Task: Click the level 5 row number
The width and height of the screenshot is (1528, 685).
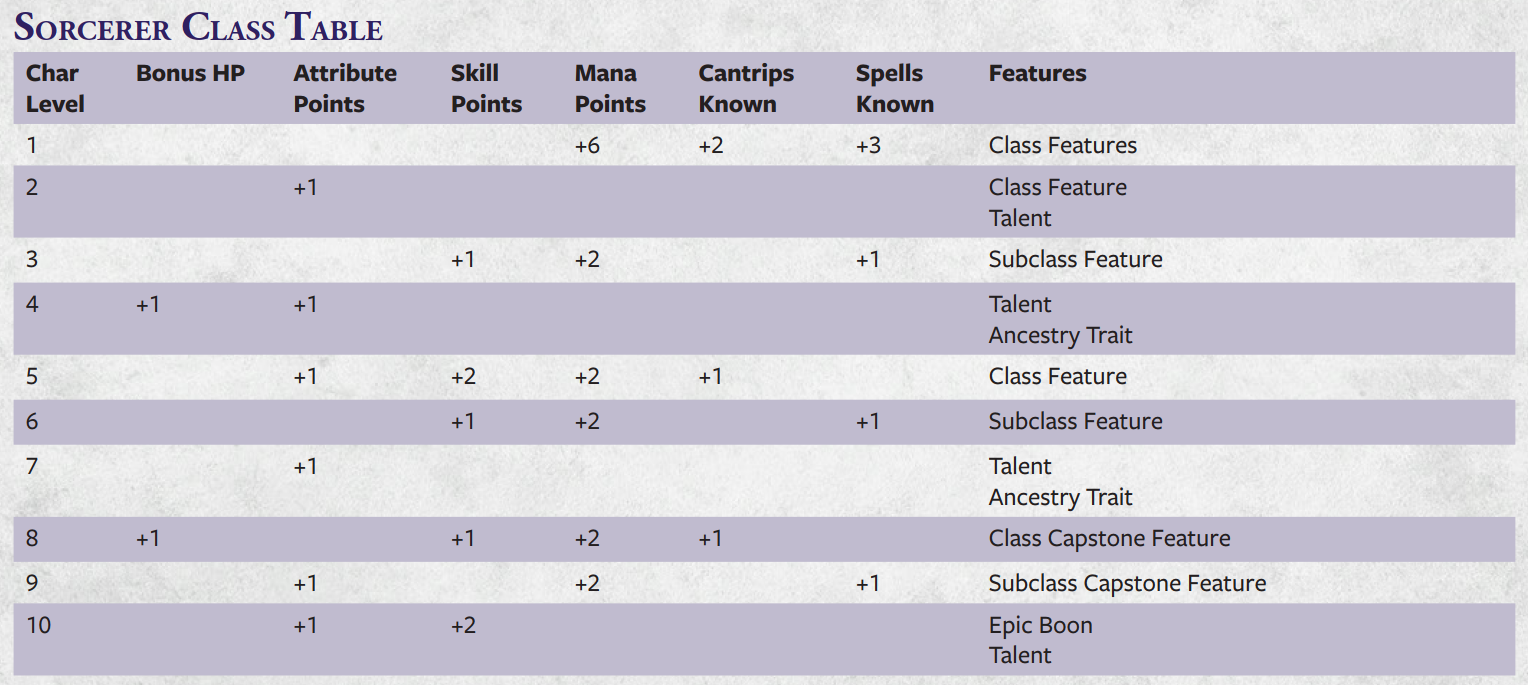Action: (32, 377)
